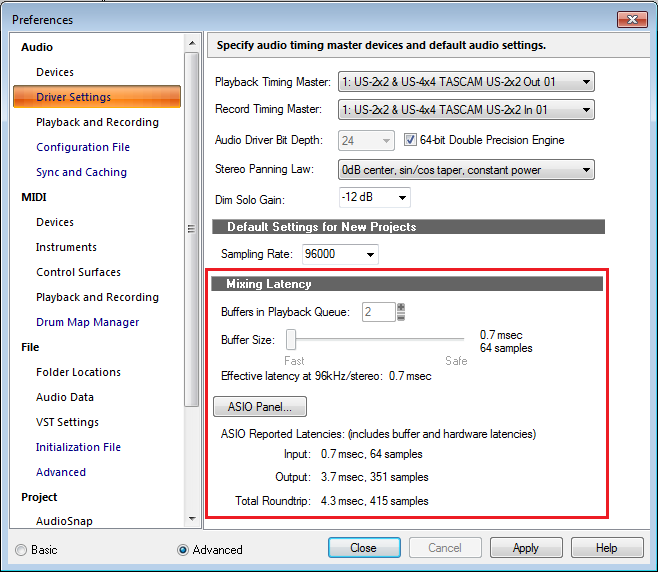Image resolution: width=658 pixels, height=572 pixels.
Task: Open Audio Data settings
Action: (x=65, y=397)
